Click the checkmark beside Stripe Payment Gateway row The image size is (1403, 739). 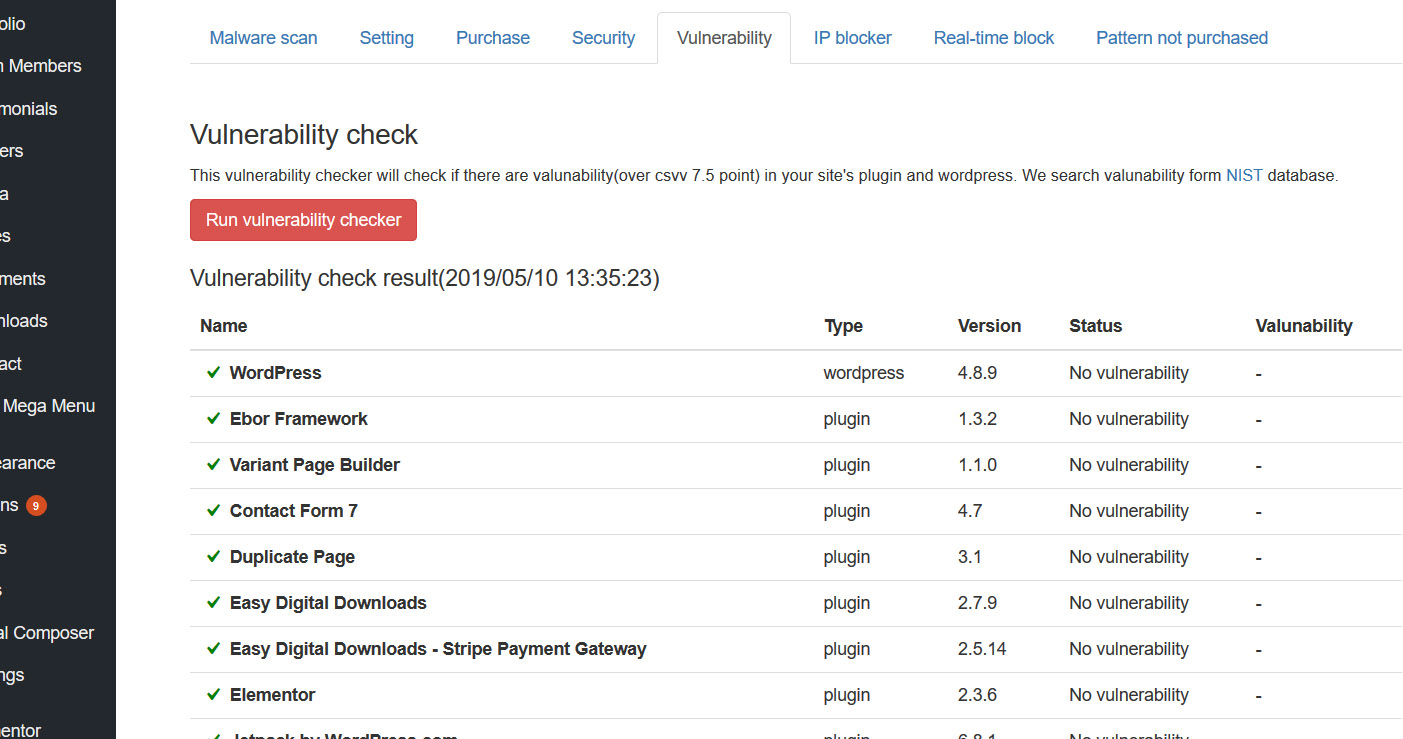coord(213,649)
